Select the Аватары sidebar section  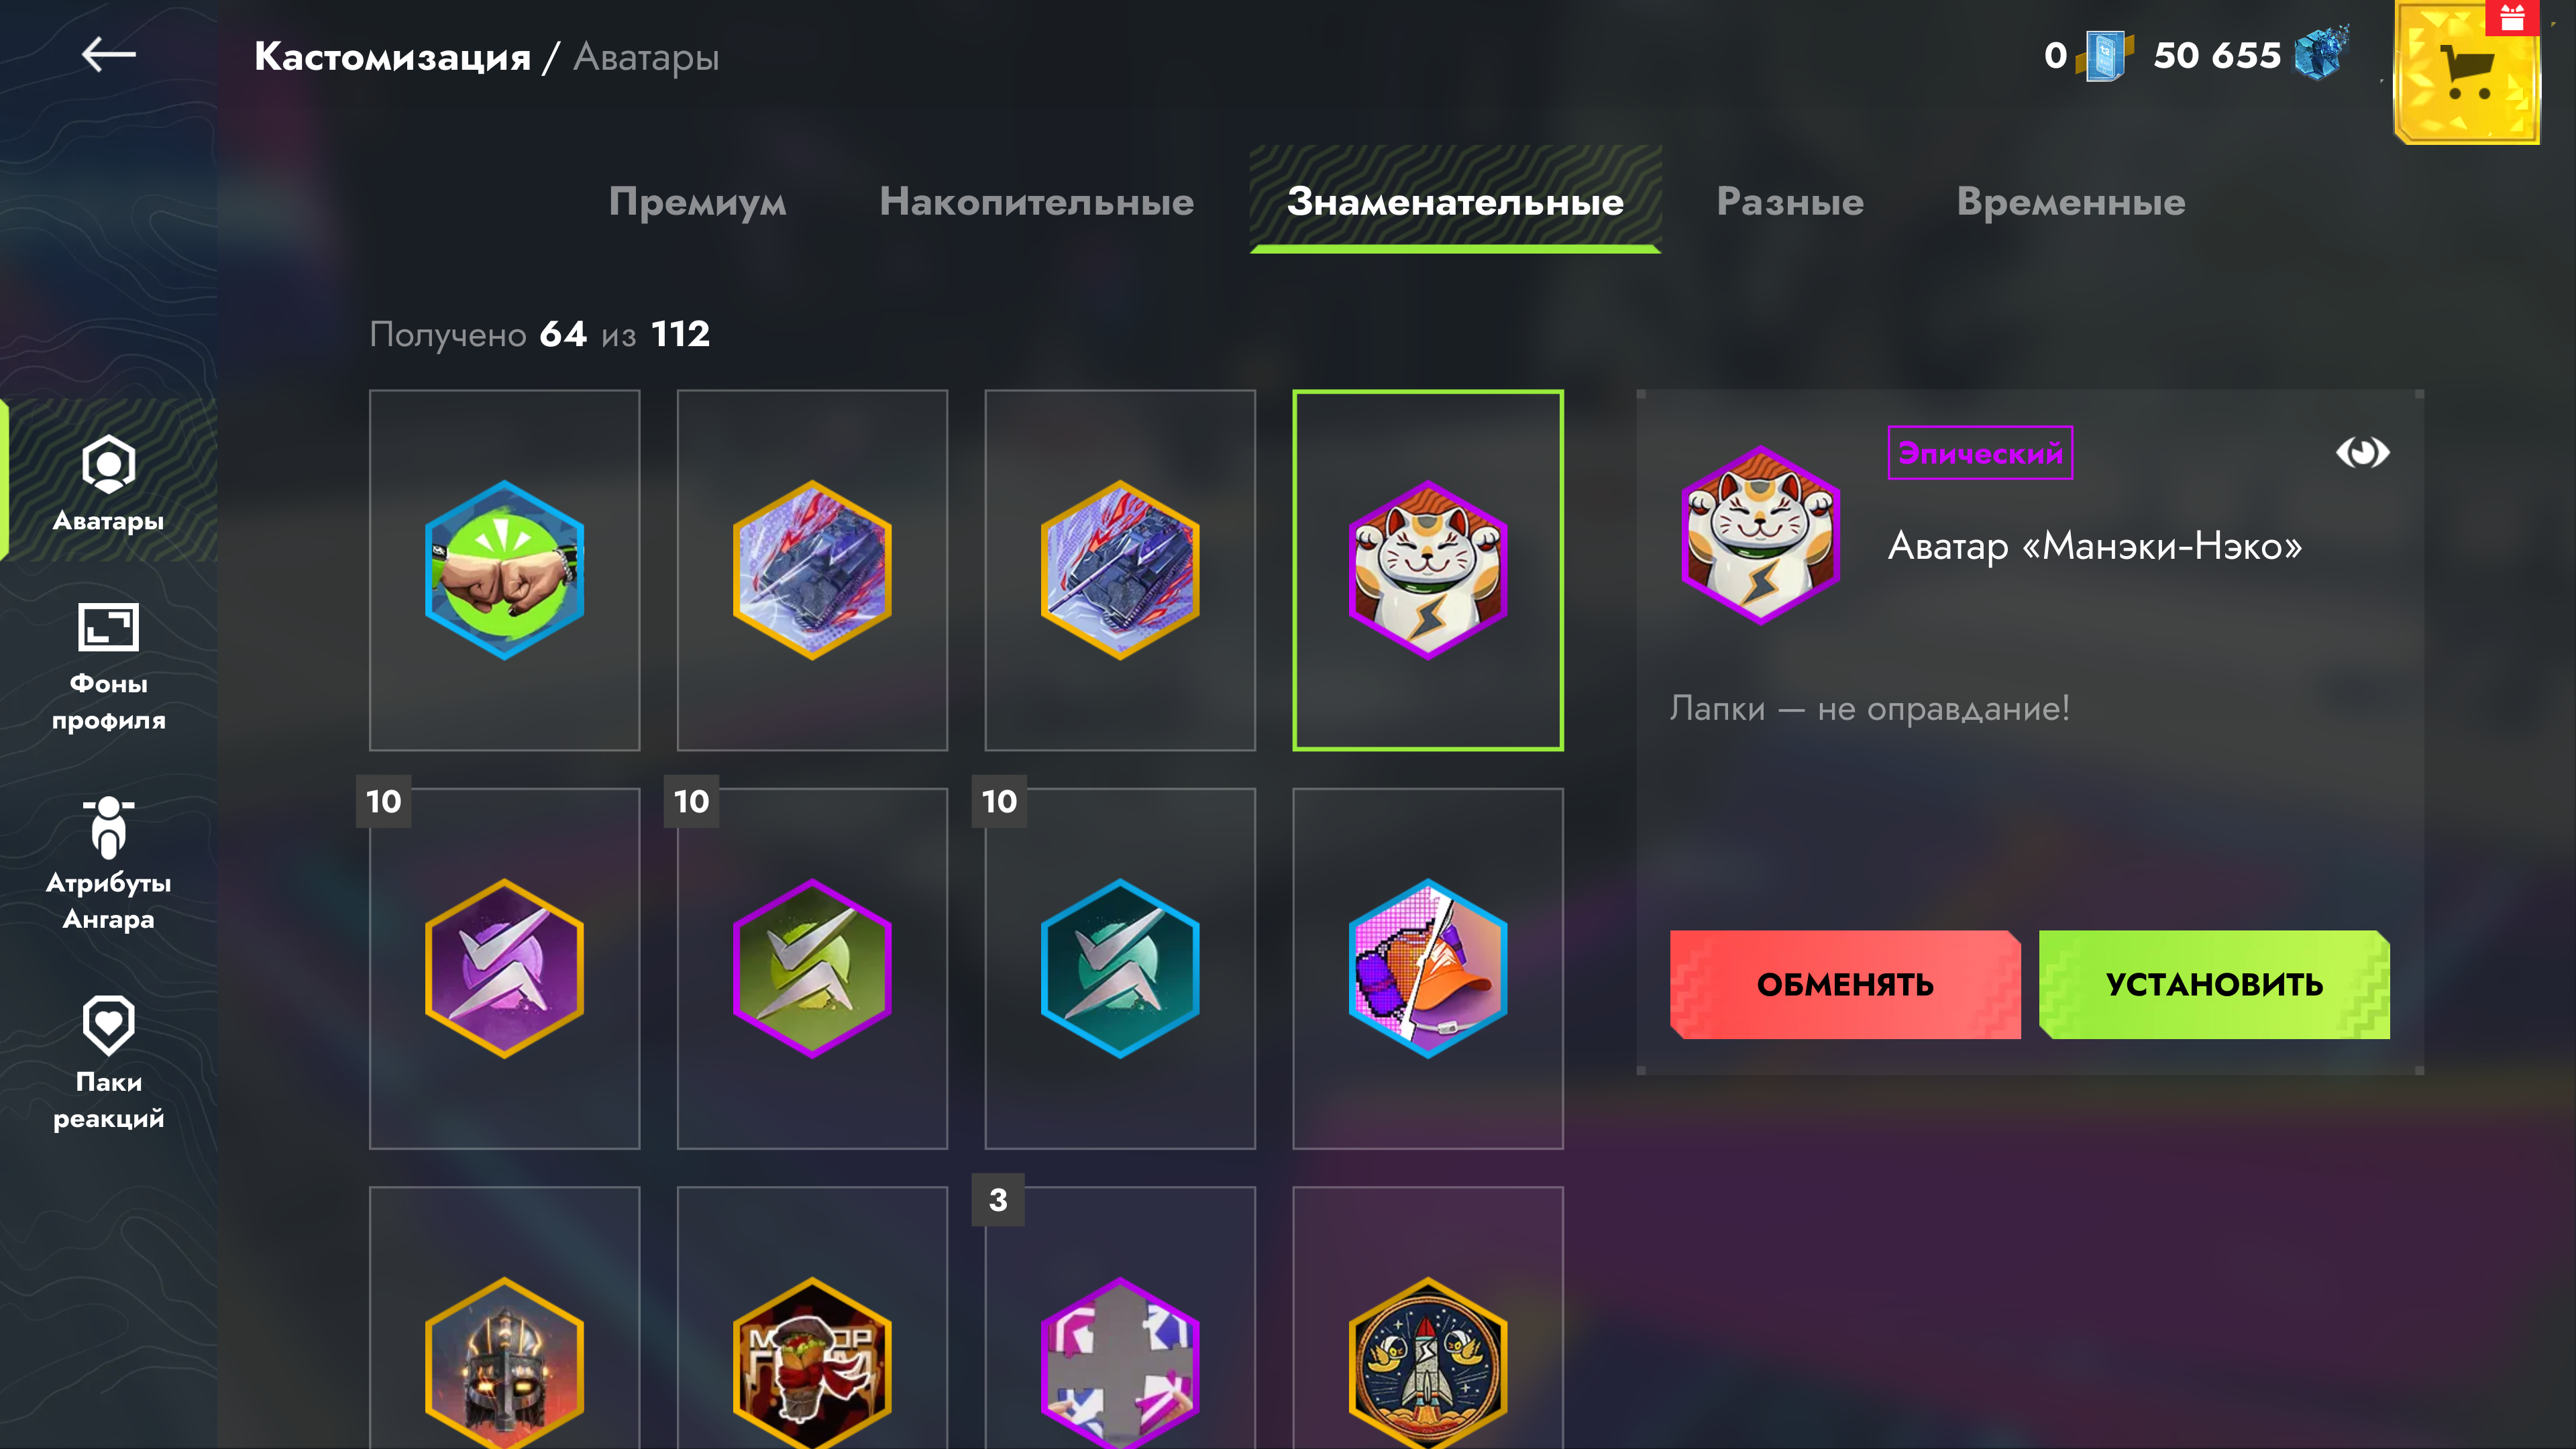pos(108,482)
